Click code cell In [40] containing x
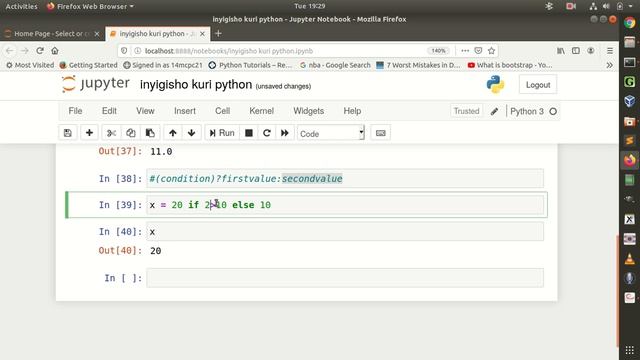Viewport: 640px width, 360px height. pos(345,232)
